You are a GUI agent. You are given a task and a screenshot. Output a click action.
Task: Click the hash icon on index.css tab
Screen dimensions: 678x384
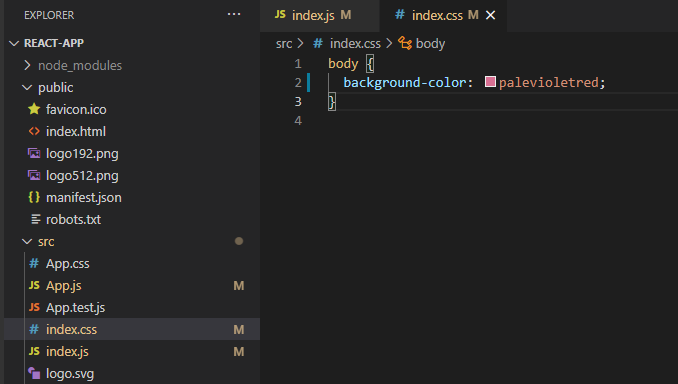coord(400,15)
